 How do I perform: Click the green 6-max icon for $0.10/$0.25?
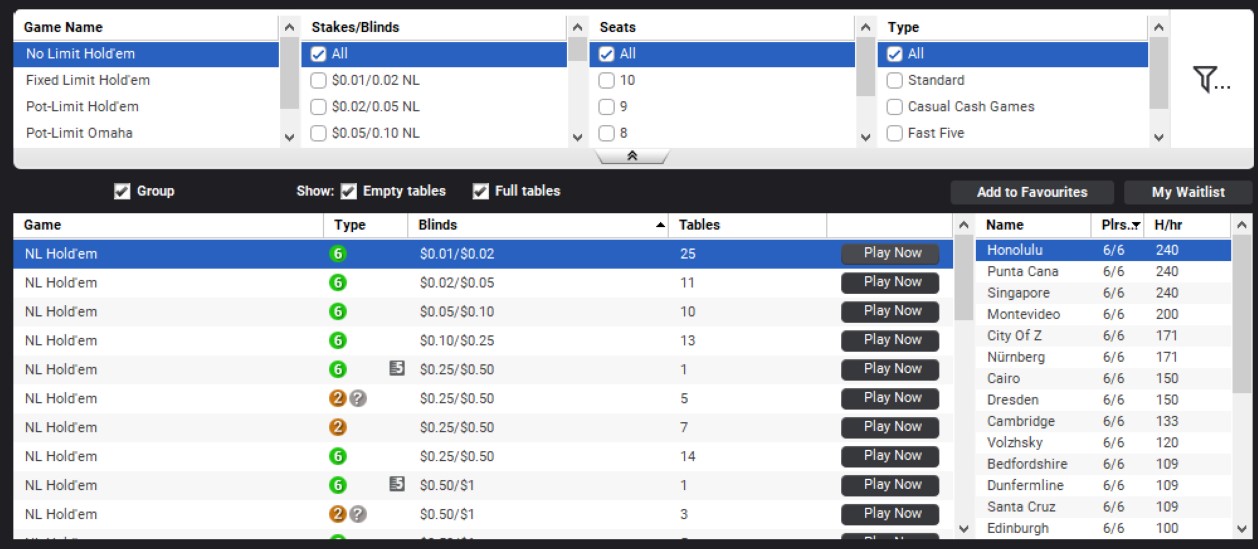coord(338,340)
